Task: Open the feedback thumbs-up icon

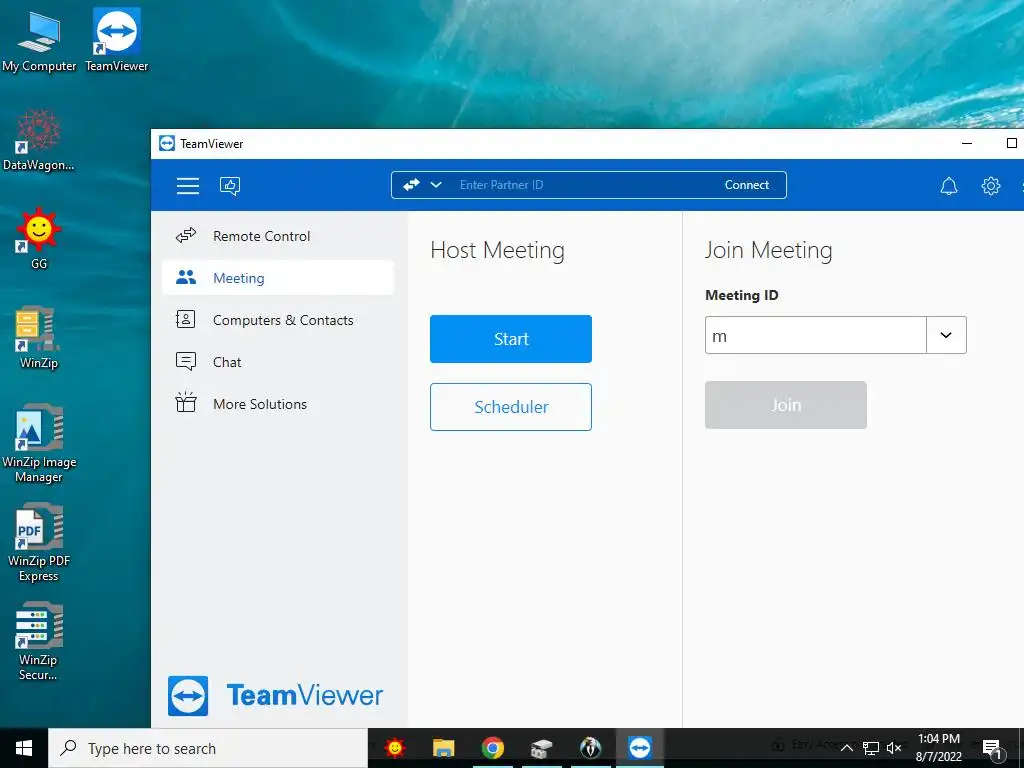Action: click(230, 186)
